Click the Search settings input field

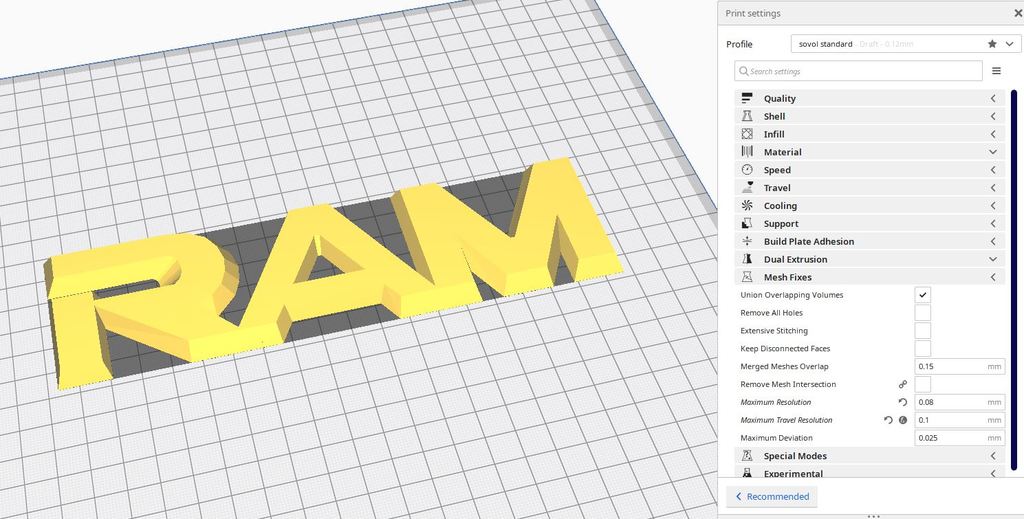pyautogui.click(x=860, y=71)
